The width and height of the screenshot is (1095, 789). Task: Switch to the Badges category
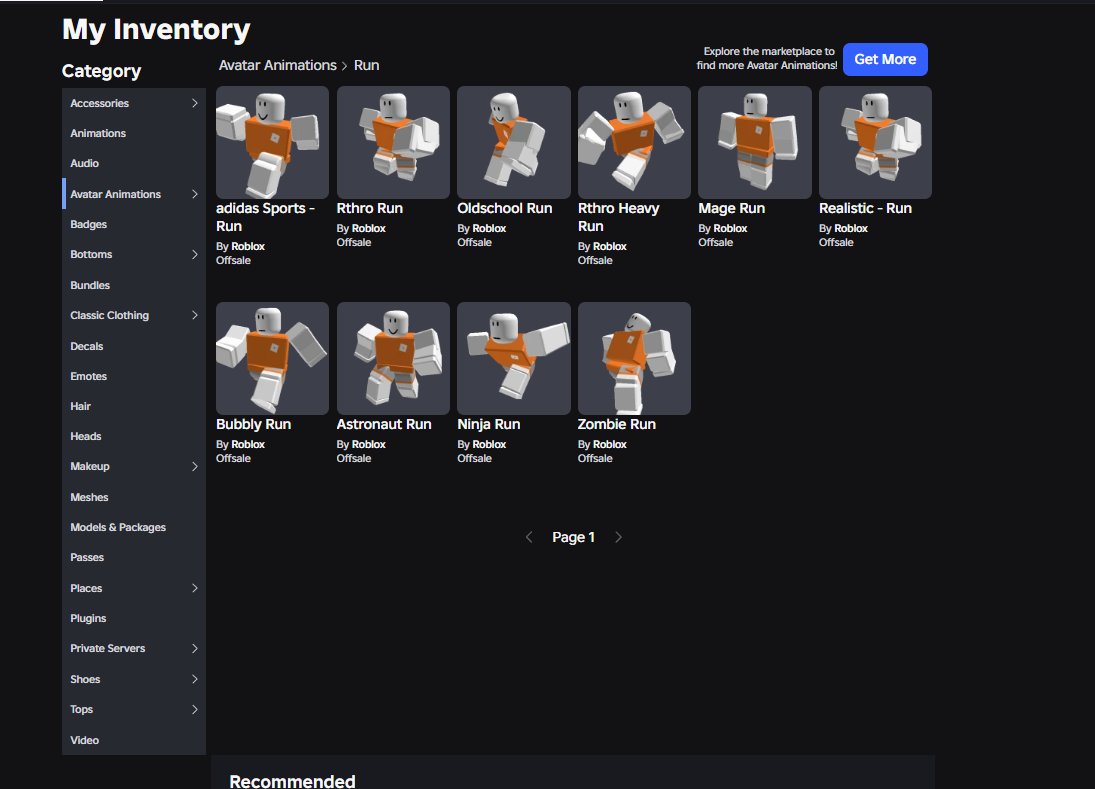(x=134, y=224)
